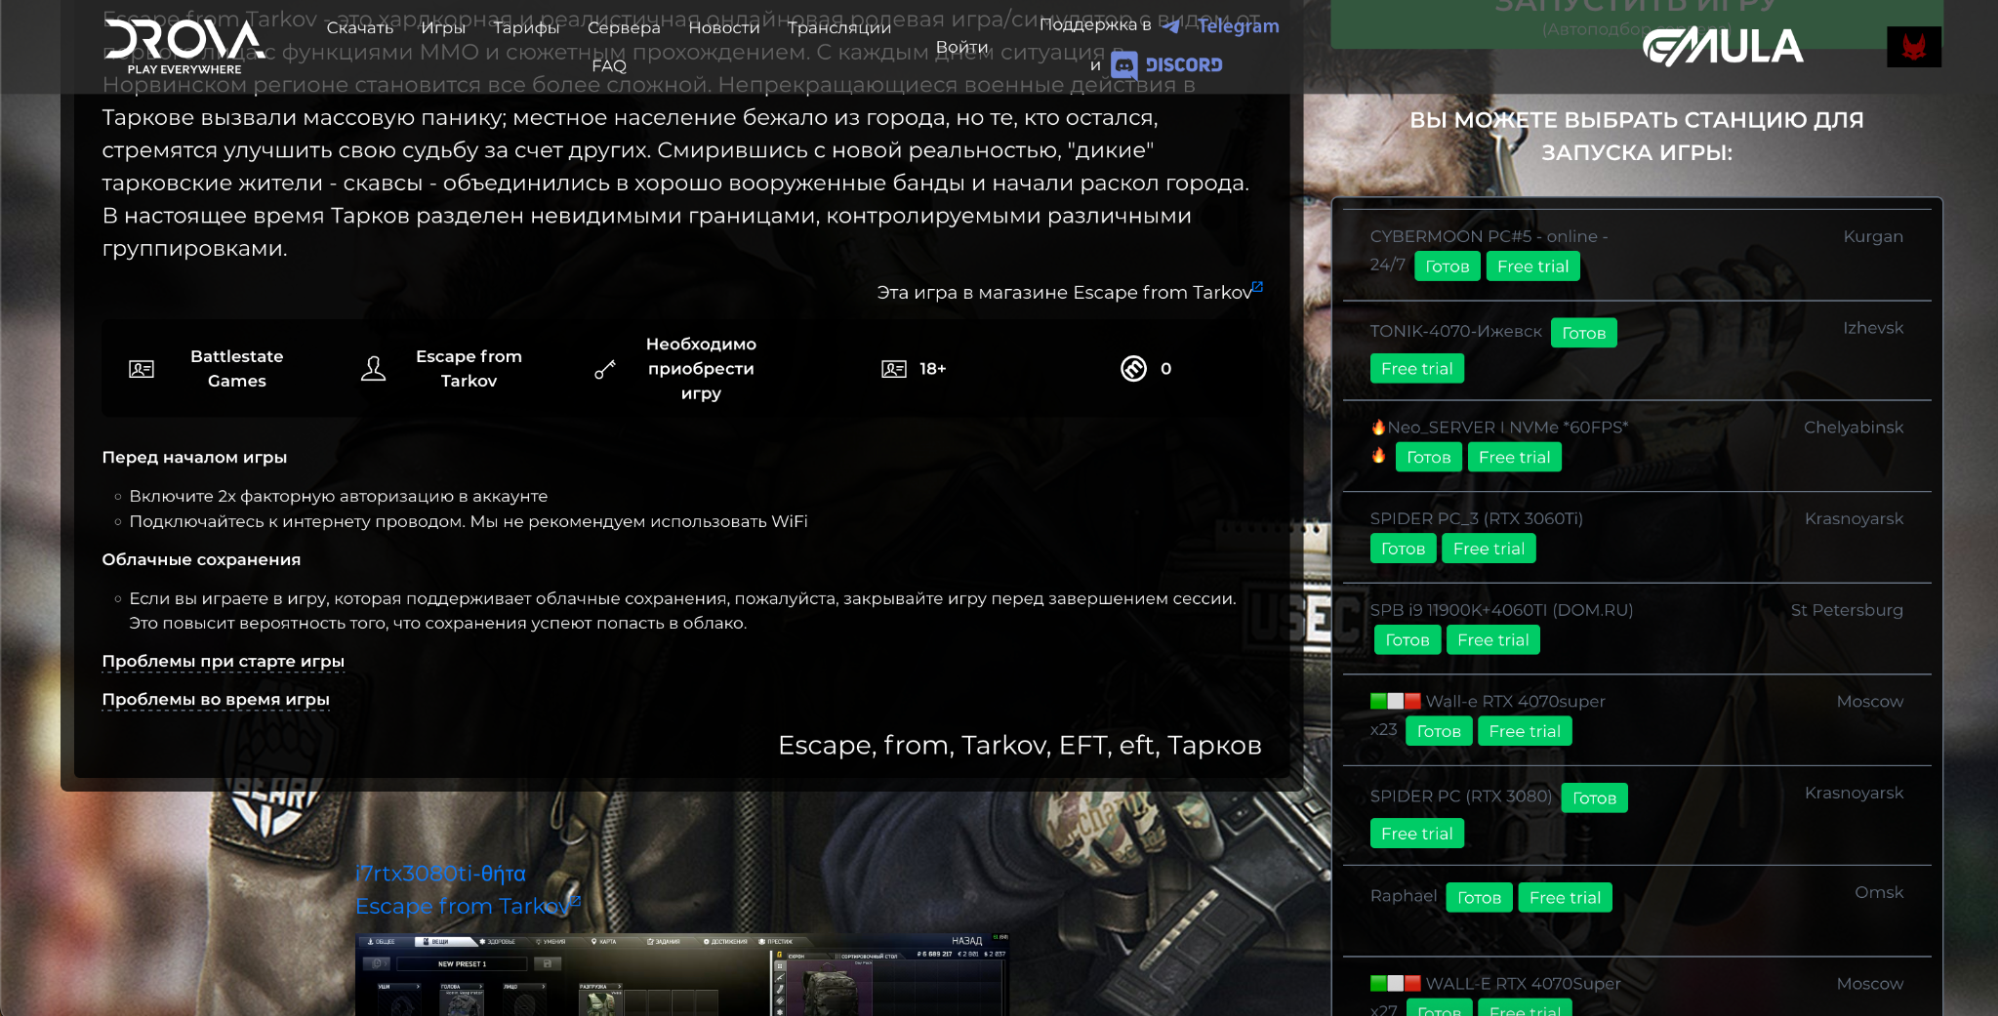Click flag icon beside WALL-E RTX 4070Super x27
Screen dimensions: 1998x1016
(1395, 983)
